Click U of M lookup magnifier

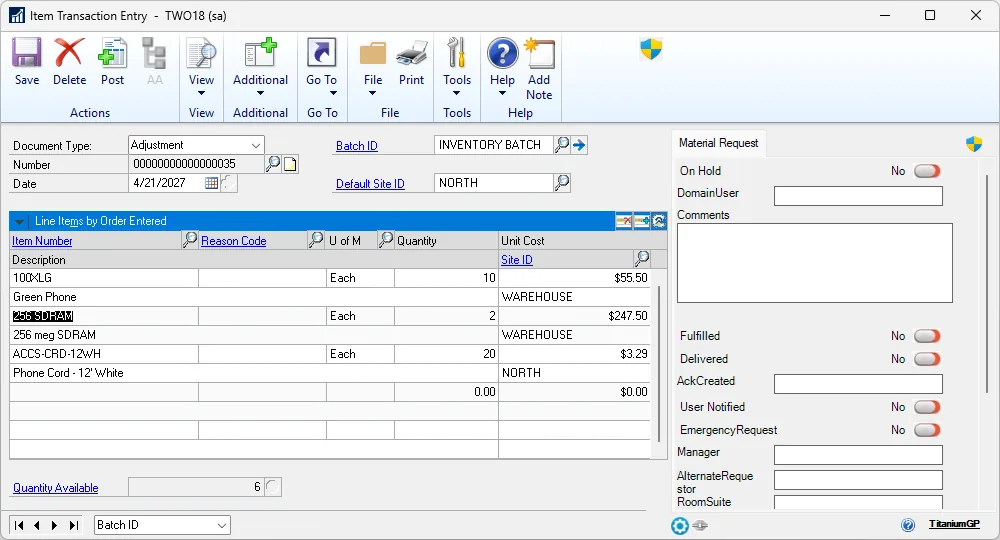[385, 240]
